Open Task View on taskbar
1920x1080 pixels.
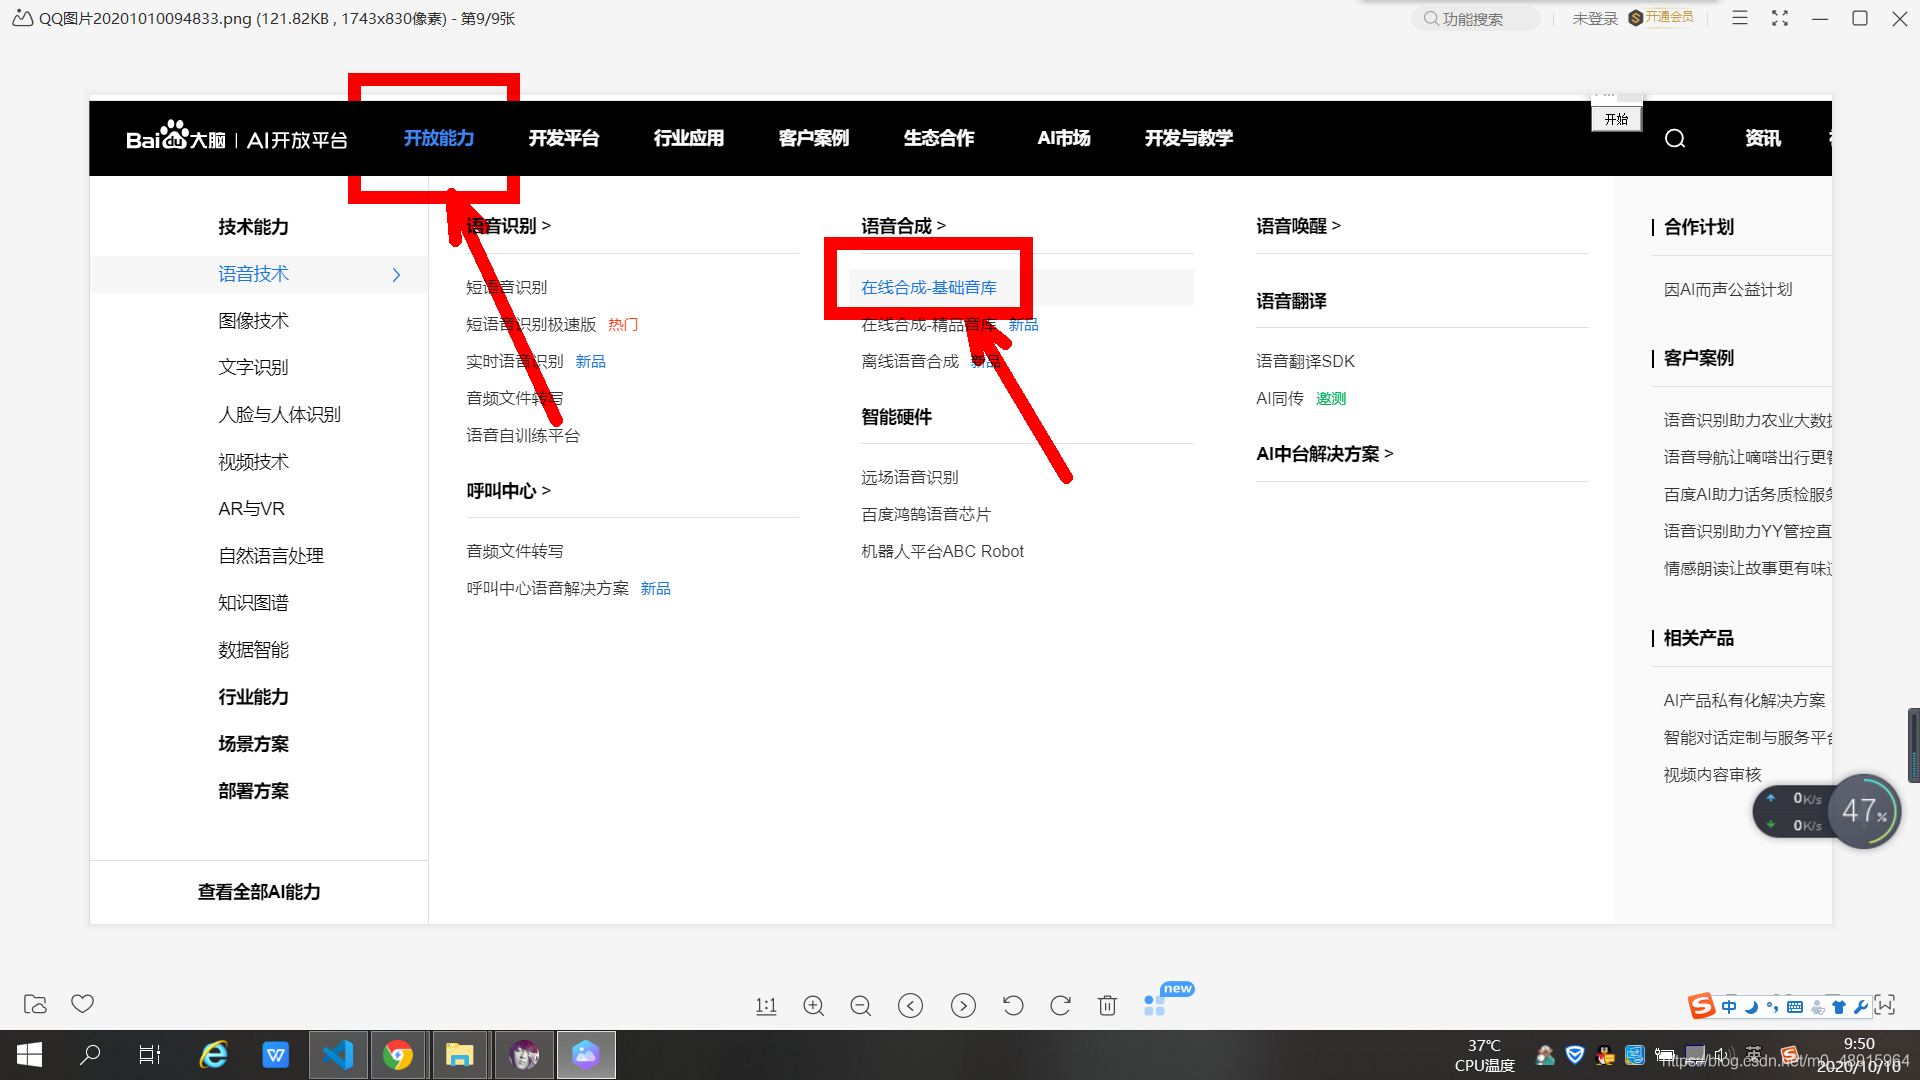[x=150, y=1055]
